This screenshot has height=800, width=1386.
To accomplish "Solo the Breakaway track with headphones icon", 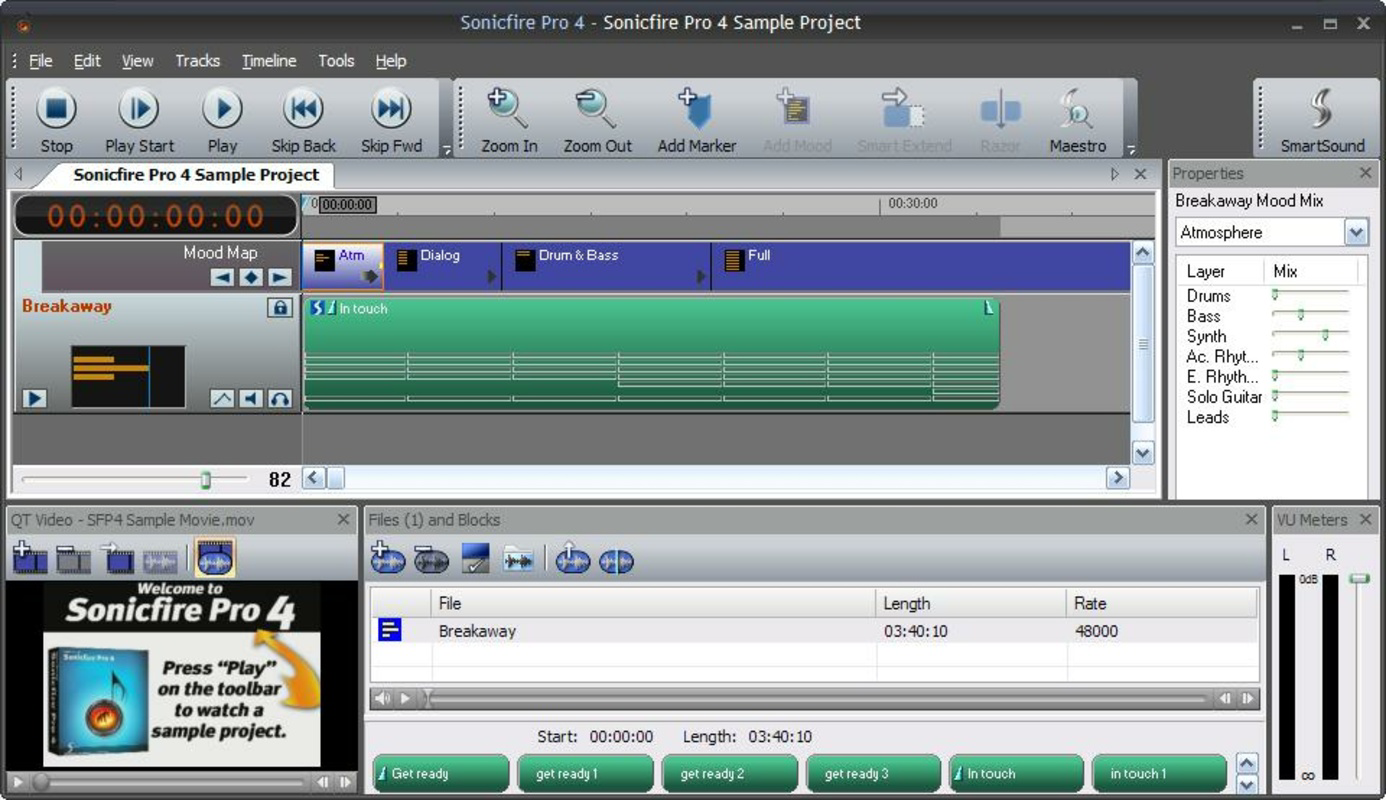I will (280, 399).
